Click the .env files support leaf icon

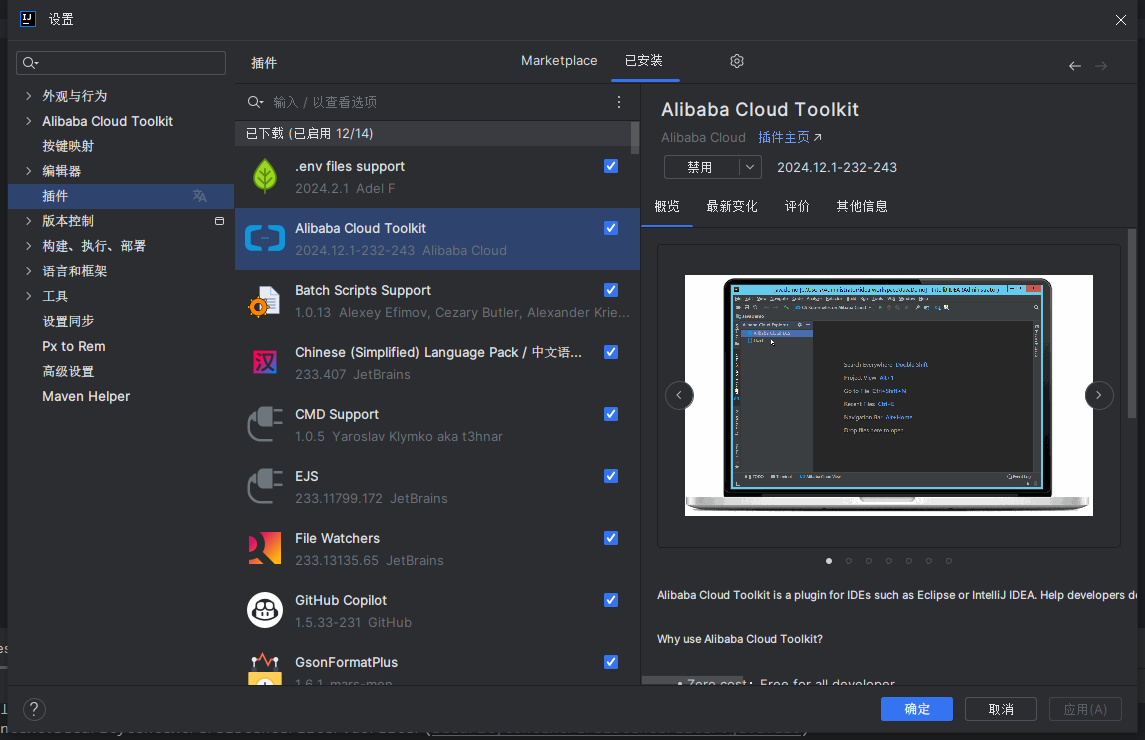(265, 176)
